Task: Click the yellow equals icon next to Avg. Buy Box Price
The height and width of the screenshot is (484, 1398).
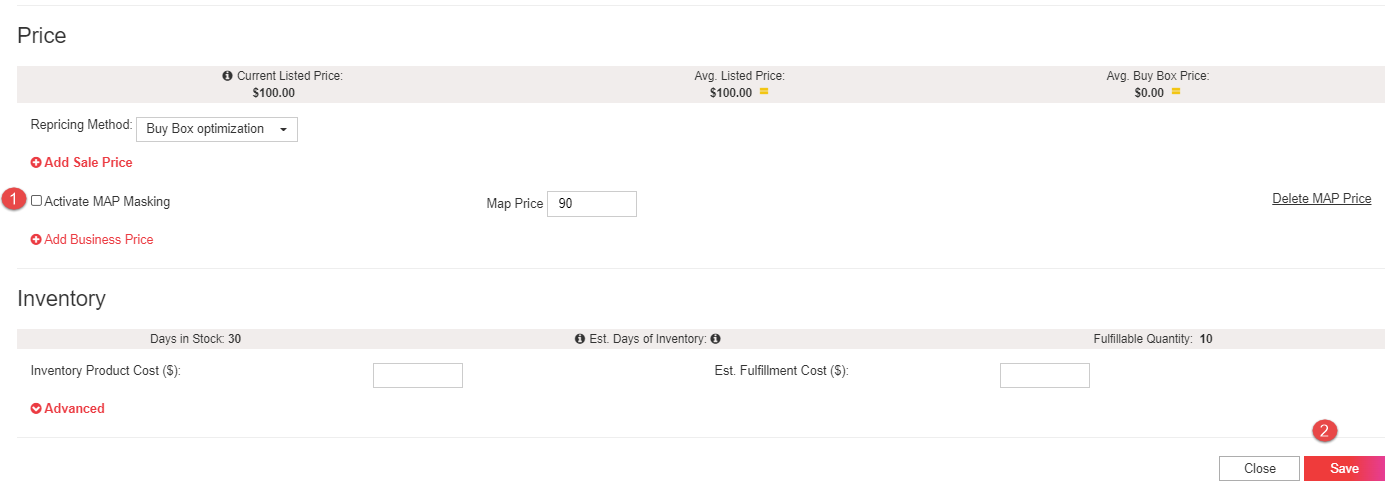Action: point(1176,92)
